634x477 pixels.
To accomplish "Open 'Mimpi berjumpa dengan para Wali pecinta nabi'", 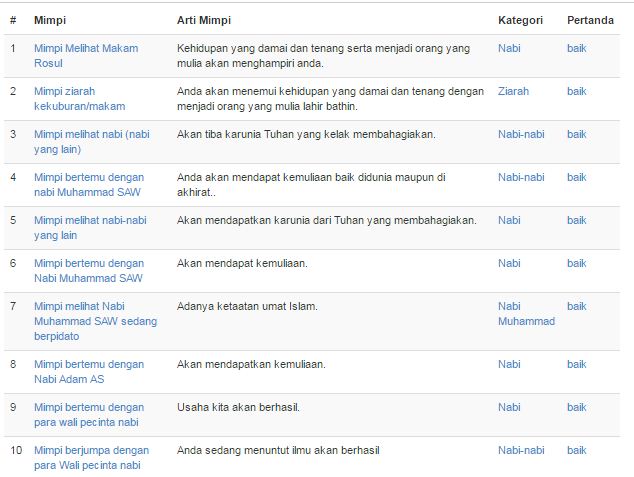I will pos(91,458).
